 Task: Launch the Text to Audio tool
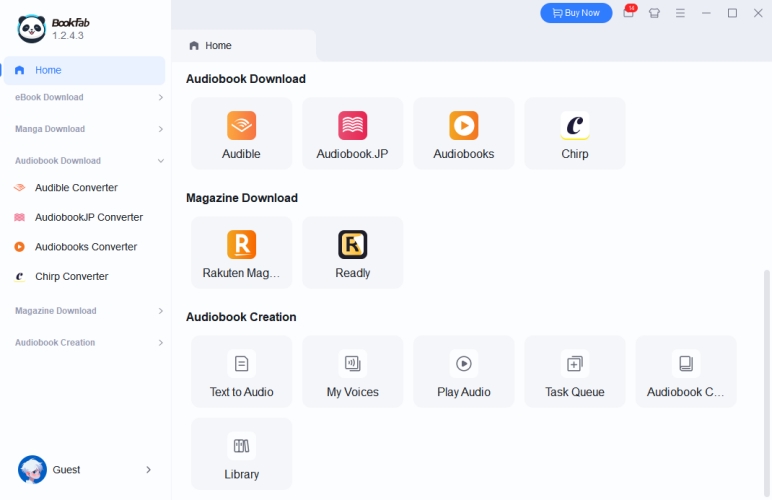click(x=241, y=372)
